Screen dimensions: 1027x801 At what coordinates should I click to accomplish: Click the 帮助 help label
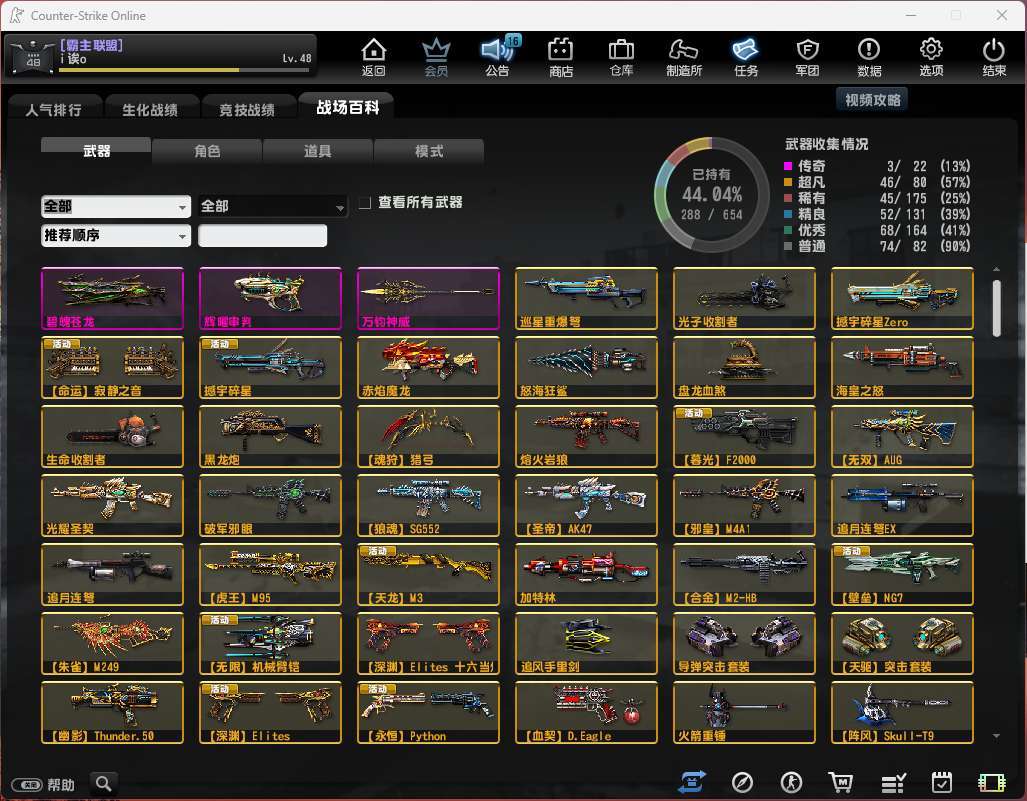click(61, 785)
